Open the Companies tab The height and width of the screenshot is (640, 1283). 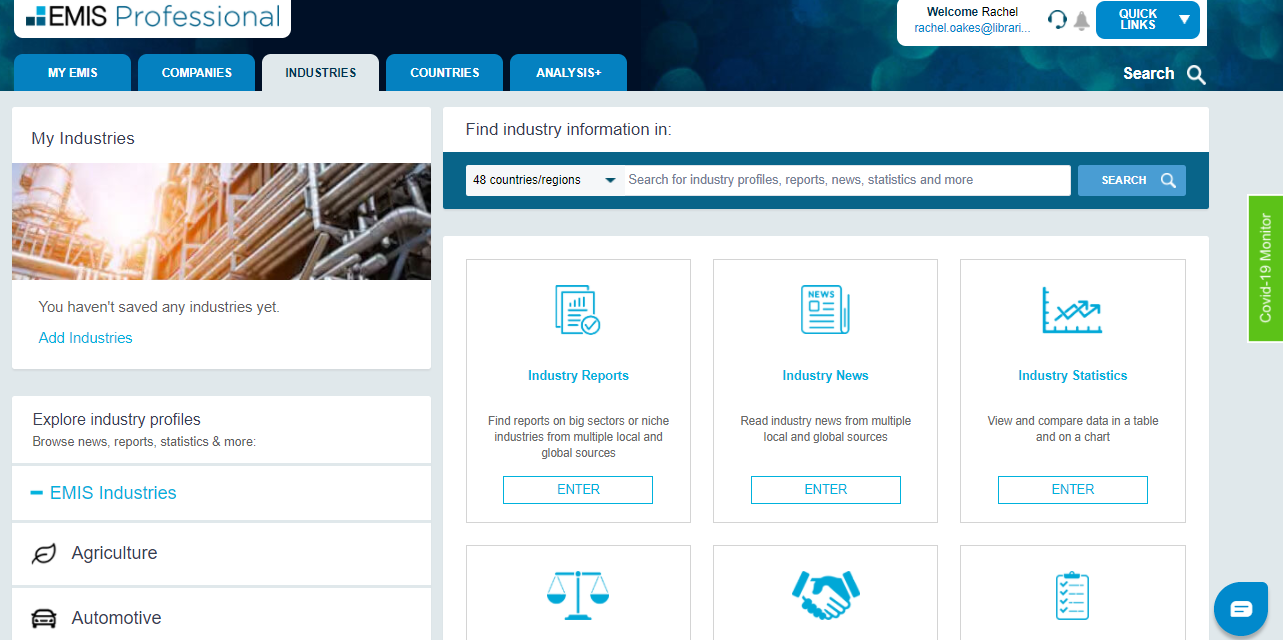pos(196,73)
